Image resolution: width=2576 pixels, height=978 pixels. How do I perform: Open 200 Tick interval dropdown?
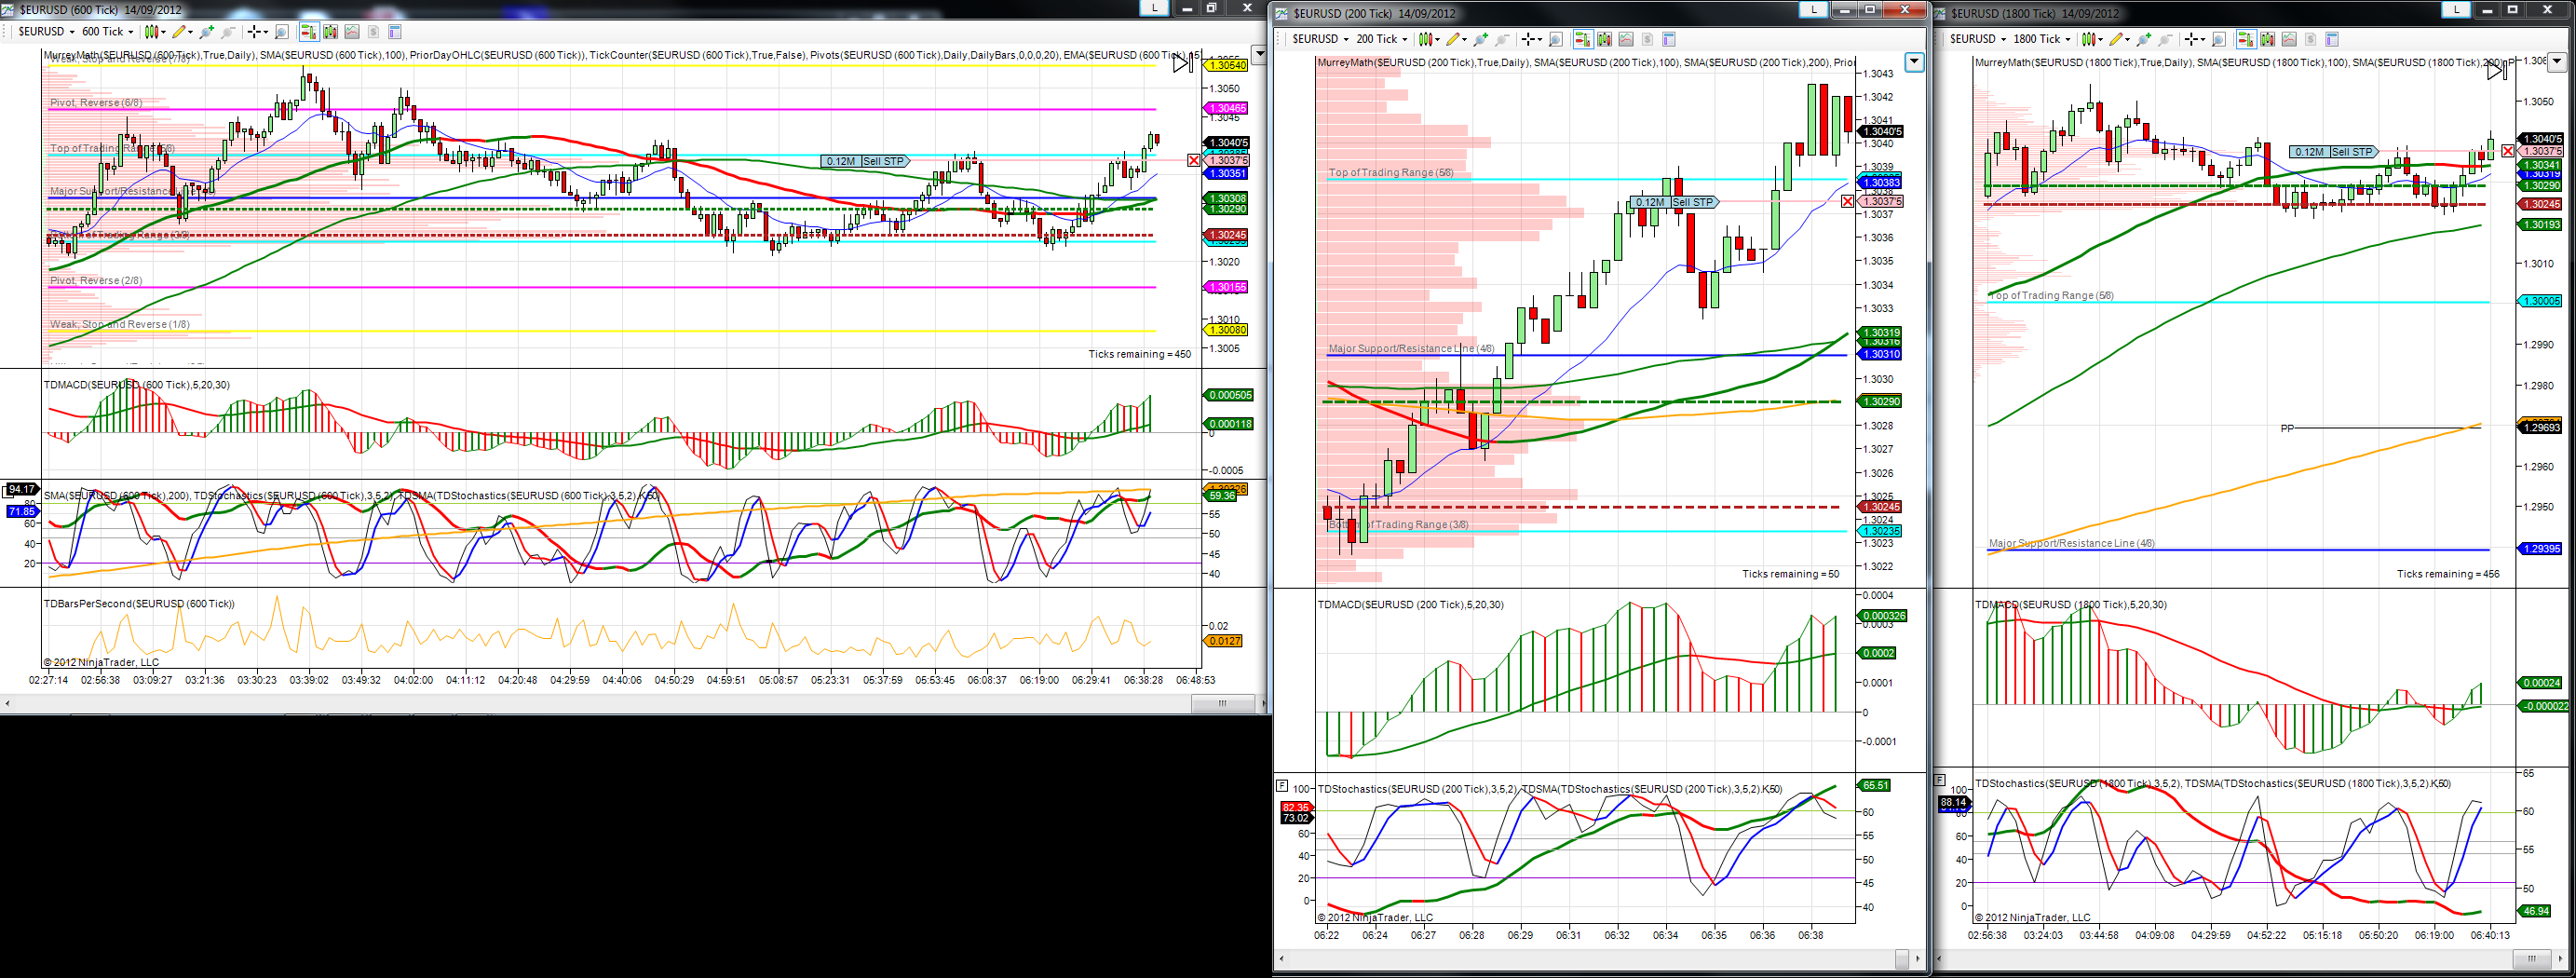[1382, 39]
